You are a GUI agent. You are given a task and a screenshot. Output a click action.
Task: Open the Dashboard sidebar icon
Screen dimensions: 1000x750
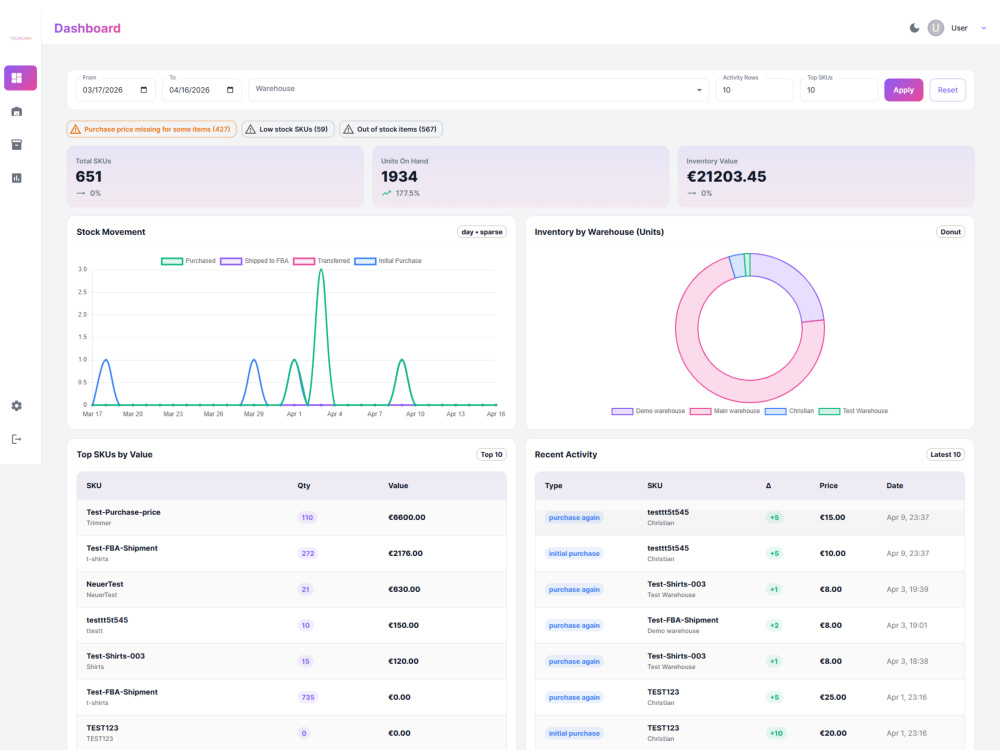(20, 78)
